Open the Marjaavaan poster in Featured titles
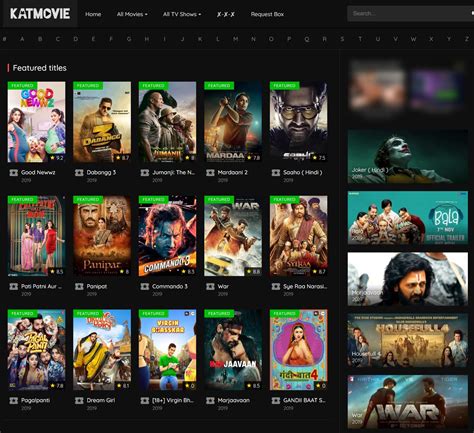The height and width of the screenshot is (433, 474). 233,350
